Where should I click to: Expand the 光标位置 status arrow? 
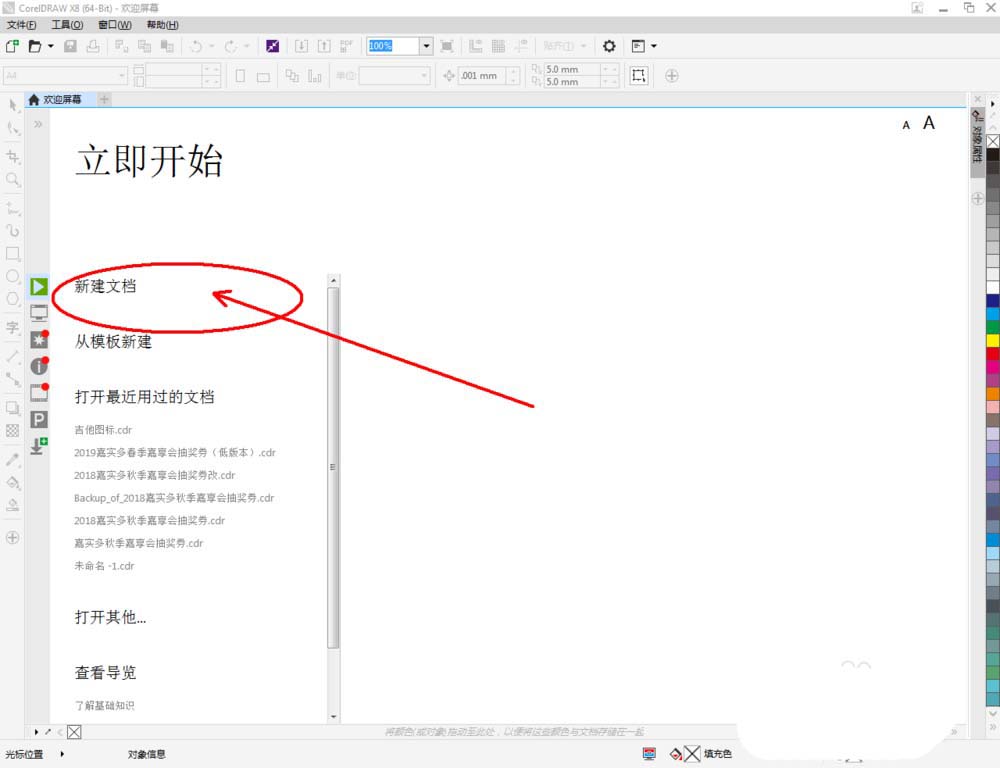point(62,754)
